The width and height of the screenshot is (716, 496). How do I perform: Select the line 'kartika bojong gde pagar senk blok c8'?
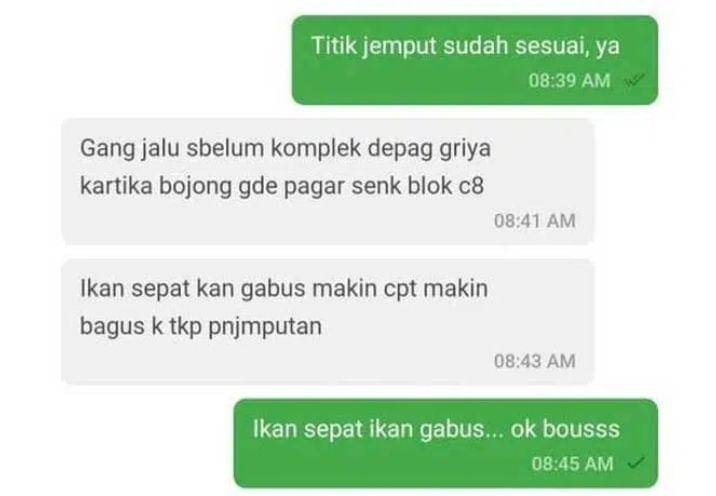[x=282, y=187]
